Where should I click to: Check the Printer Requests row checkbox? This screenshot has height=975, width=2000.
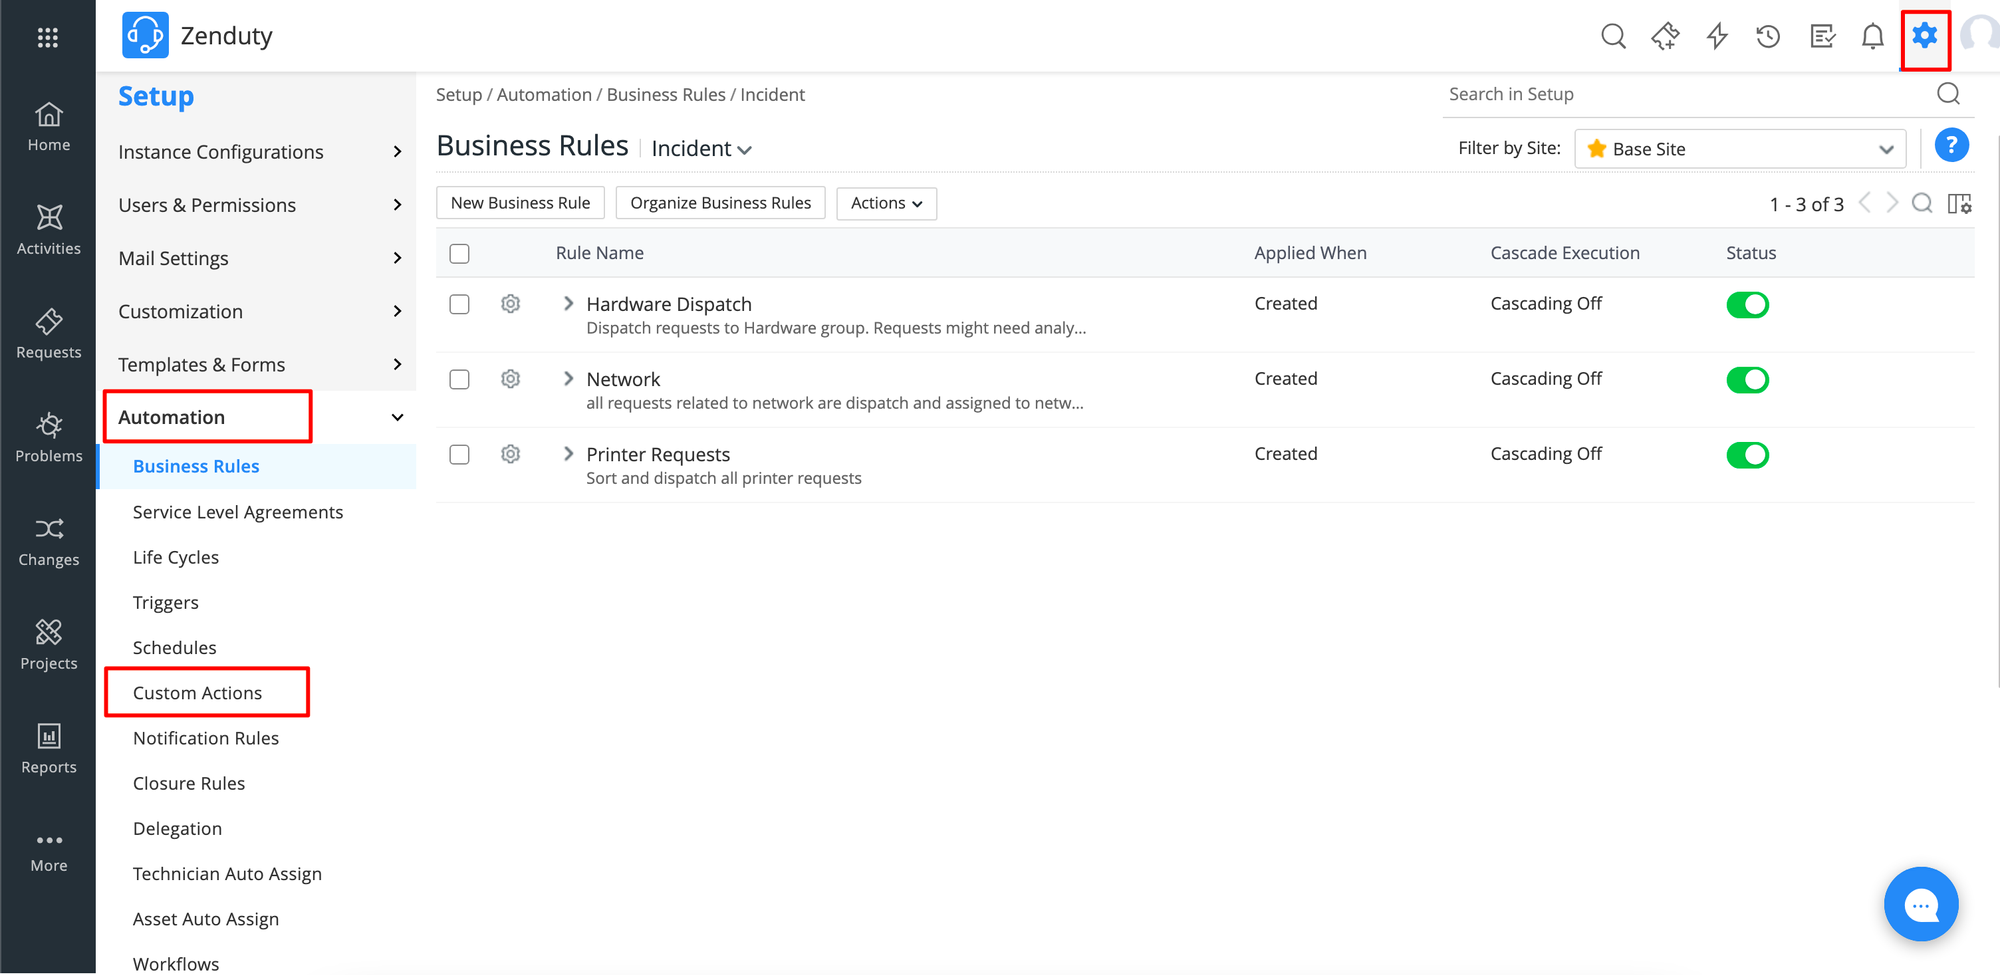point(459,454)
